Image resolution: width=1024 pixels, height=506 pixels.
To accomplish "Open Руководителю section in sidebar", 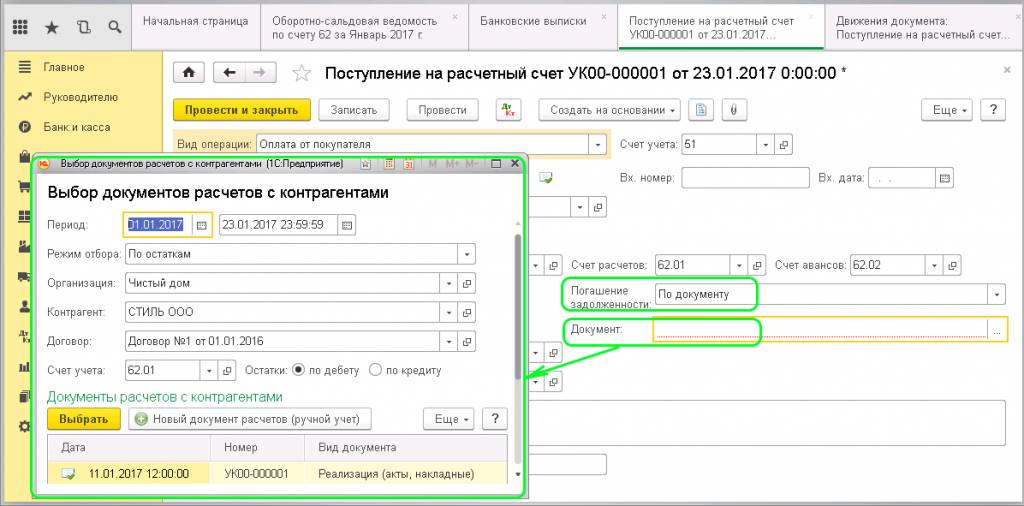I will (80, 97).
